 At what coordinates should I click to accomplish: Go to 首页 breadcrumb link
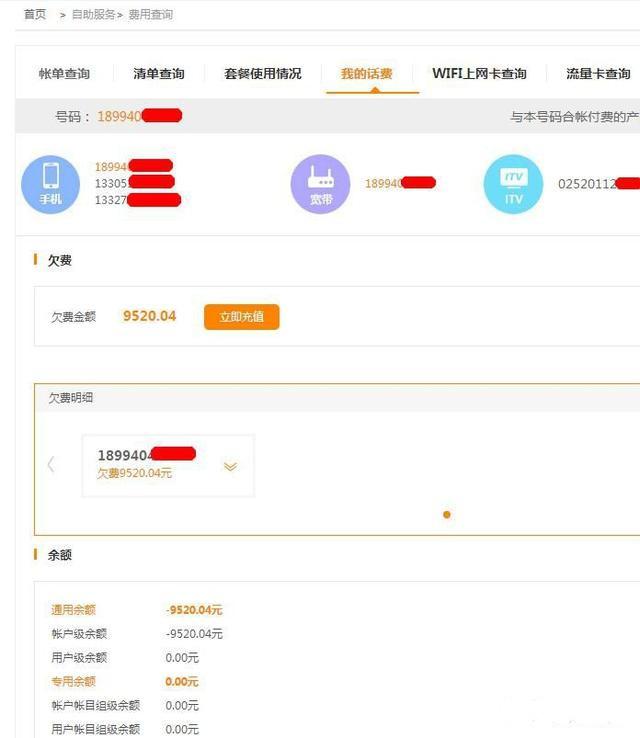click(35, 15)
